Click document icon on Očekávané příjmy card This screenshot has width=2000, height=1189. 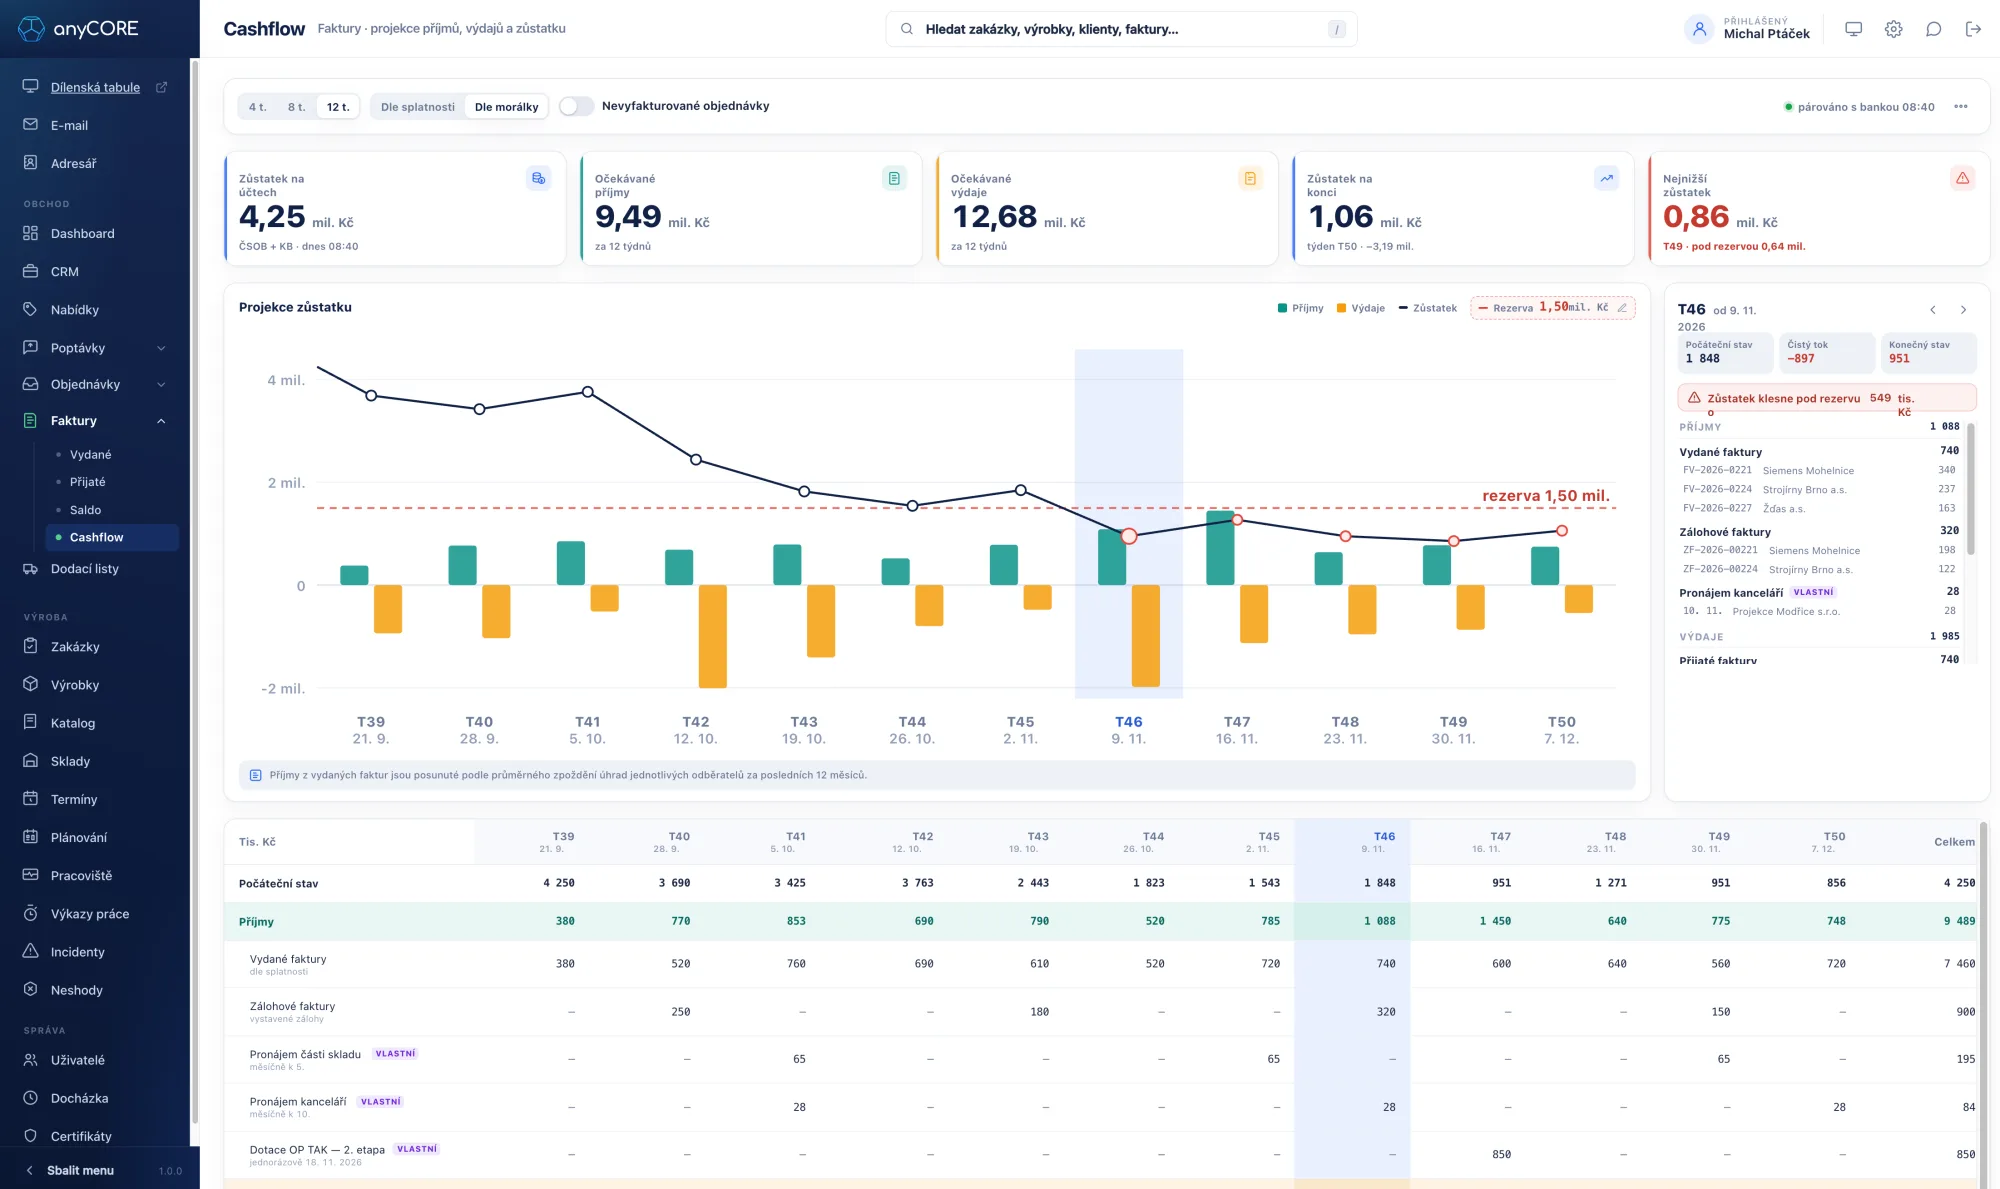tap(894, 178)
